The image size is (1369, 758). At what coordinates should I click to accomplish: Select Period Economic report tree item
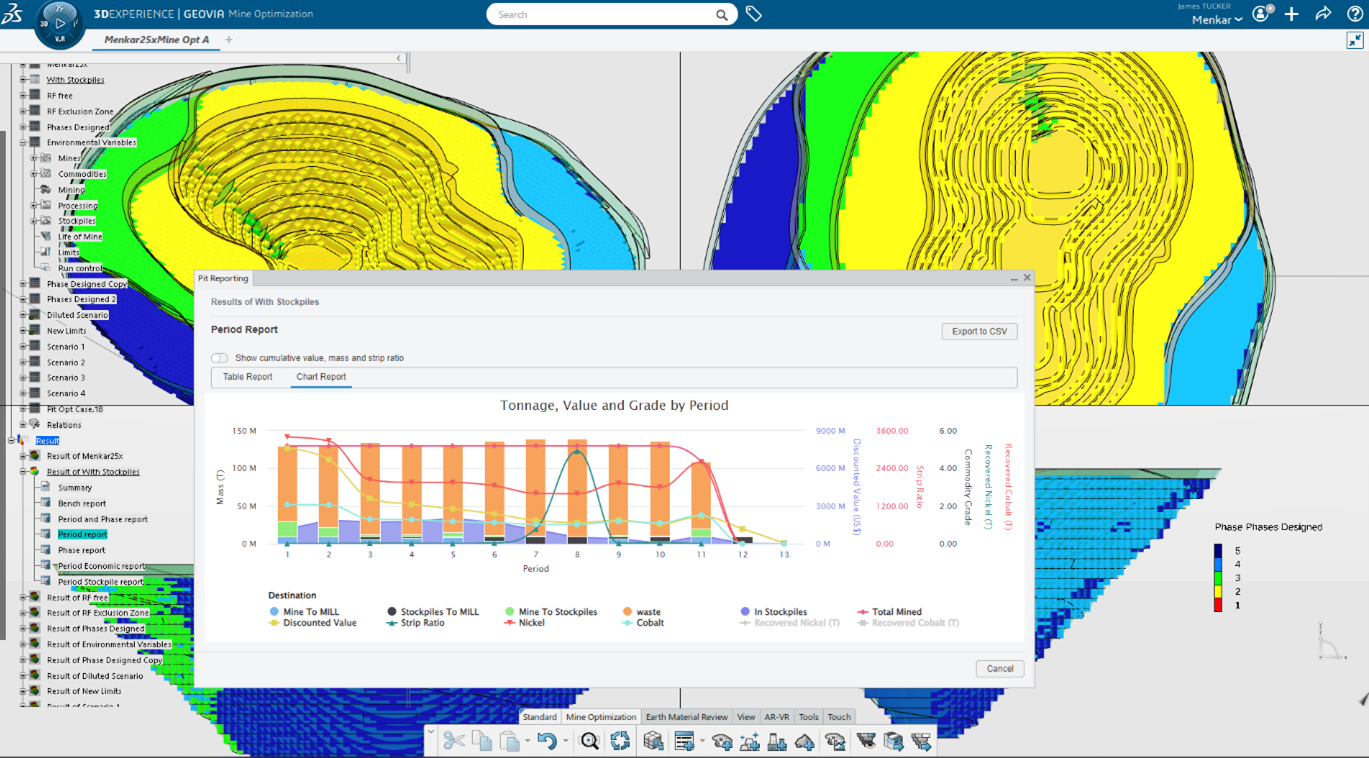coord(101,566)
